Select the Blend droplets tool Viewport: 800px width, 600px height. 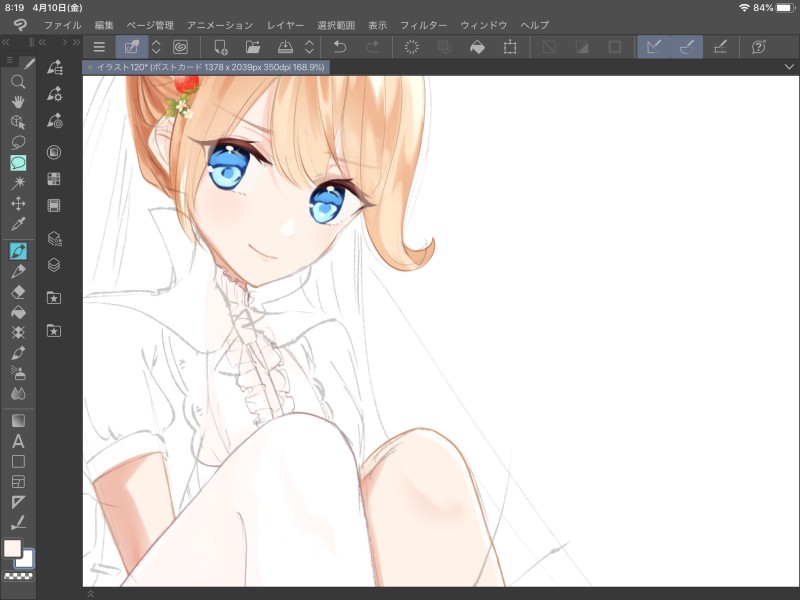tap(18, 393)
